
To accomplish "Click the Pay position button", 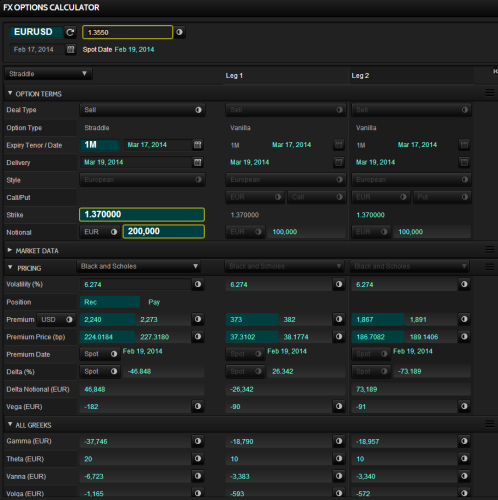I will [154, 302].
